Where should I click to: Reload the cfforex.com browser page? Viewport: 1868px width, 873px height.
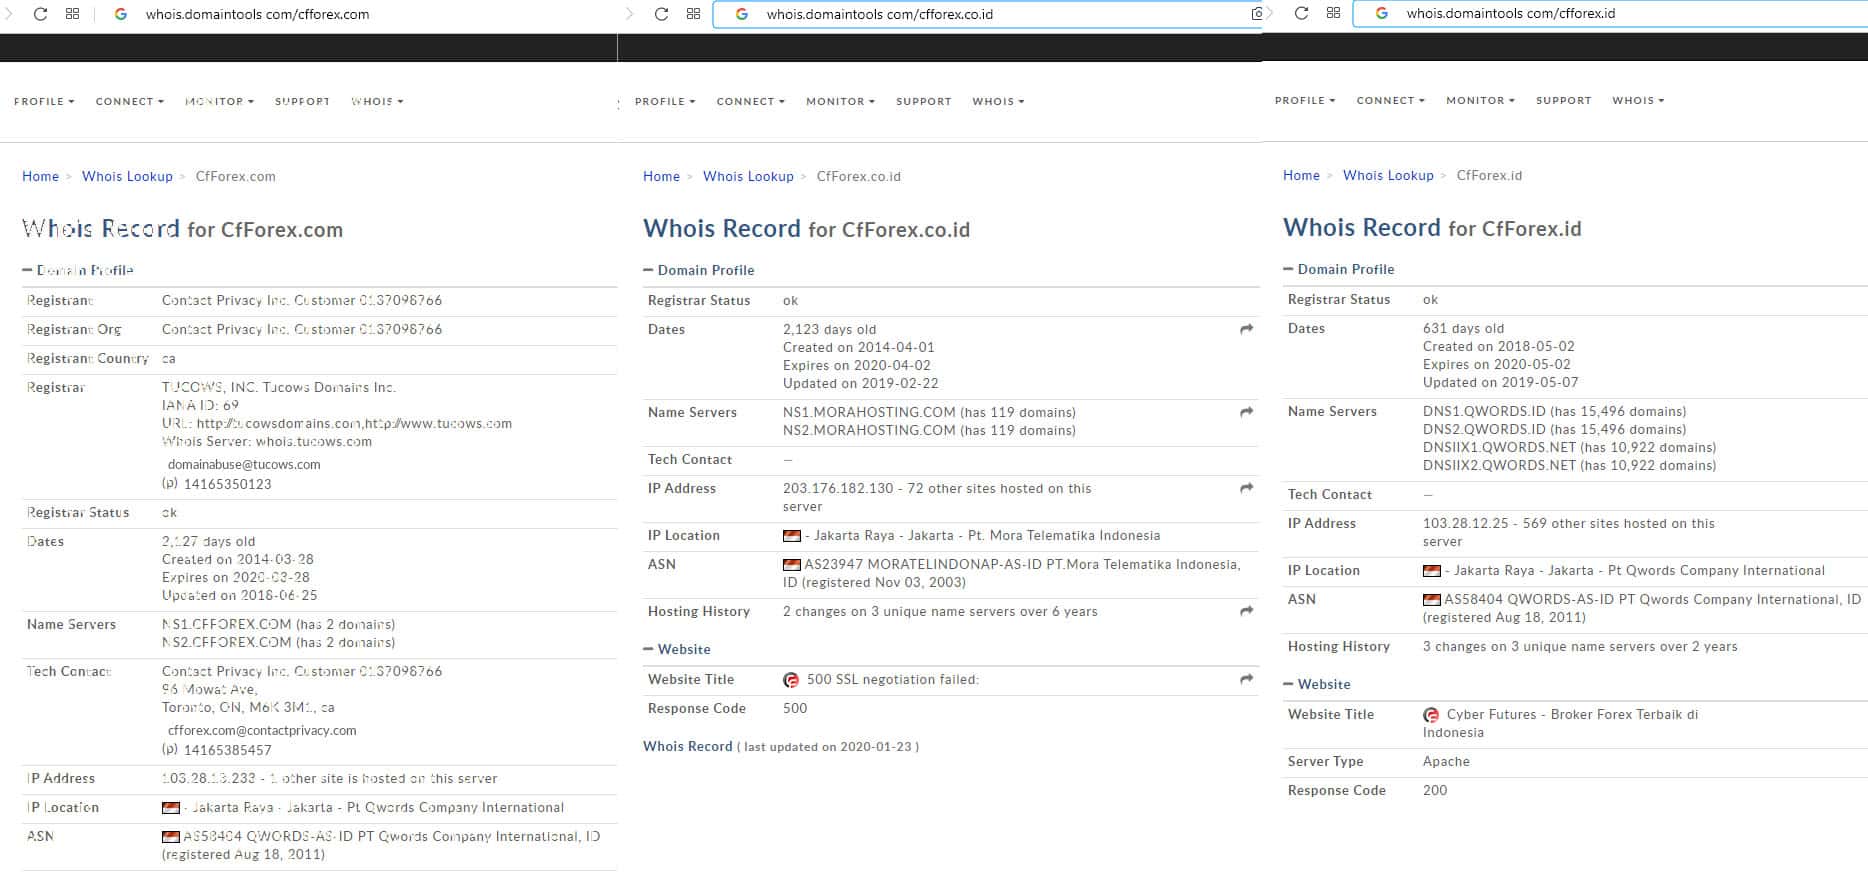[40, 14]
